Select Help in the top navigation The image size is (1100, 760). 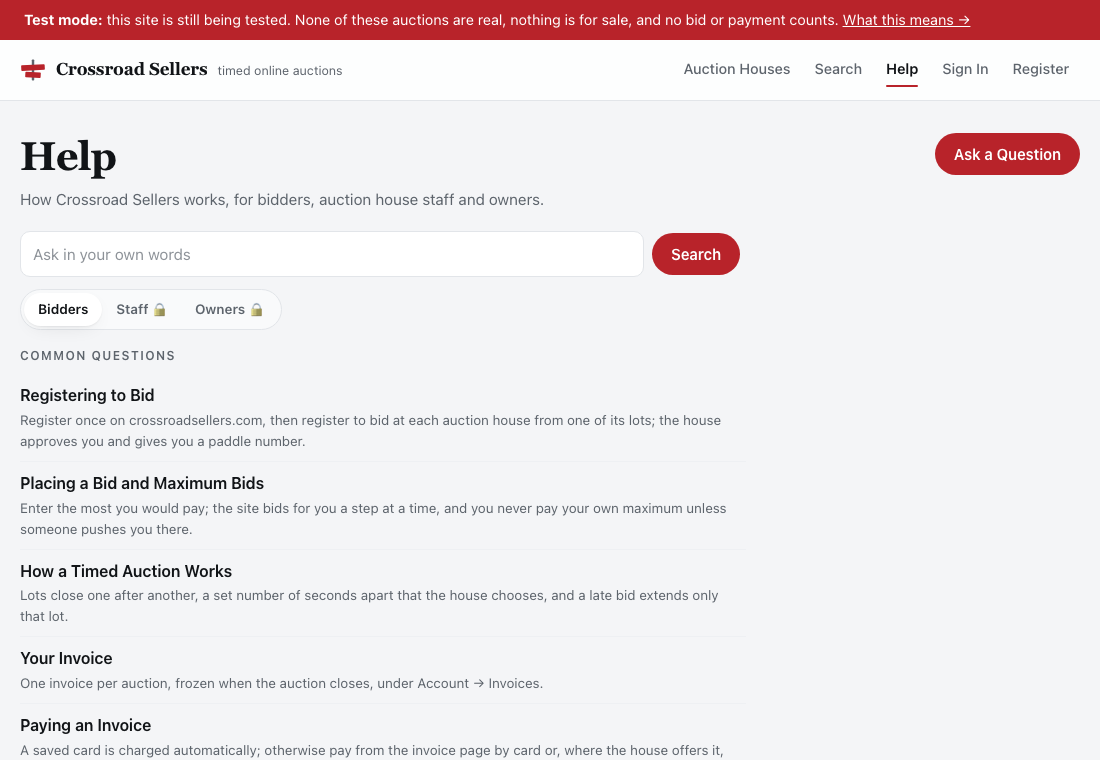click(901, 69)
